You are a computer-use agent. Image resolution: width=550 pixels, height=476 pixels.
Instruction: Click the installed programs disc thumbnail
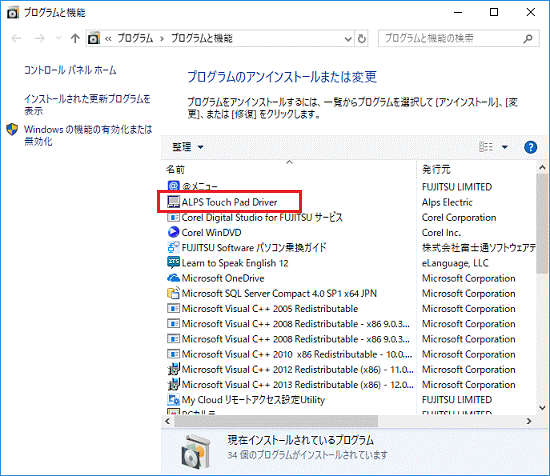tap(195, 451)
